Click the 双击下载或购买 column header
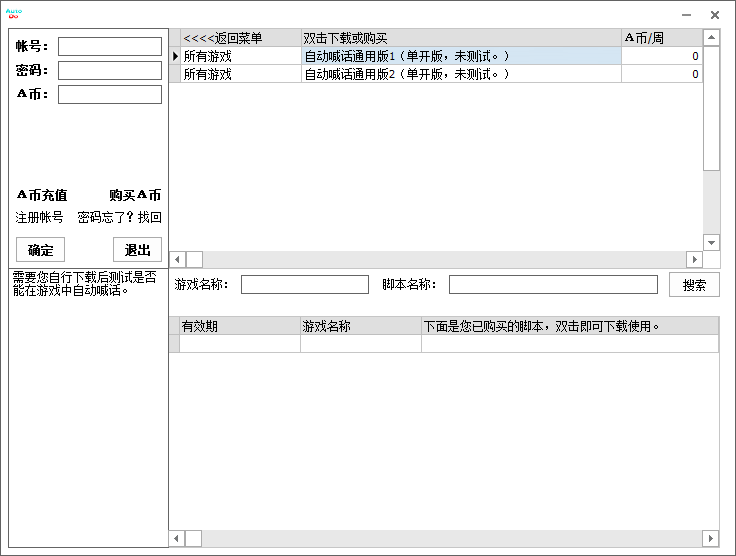 (461, 38)
